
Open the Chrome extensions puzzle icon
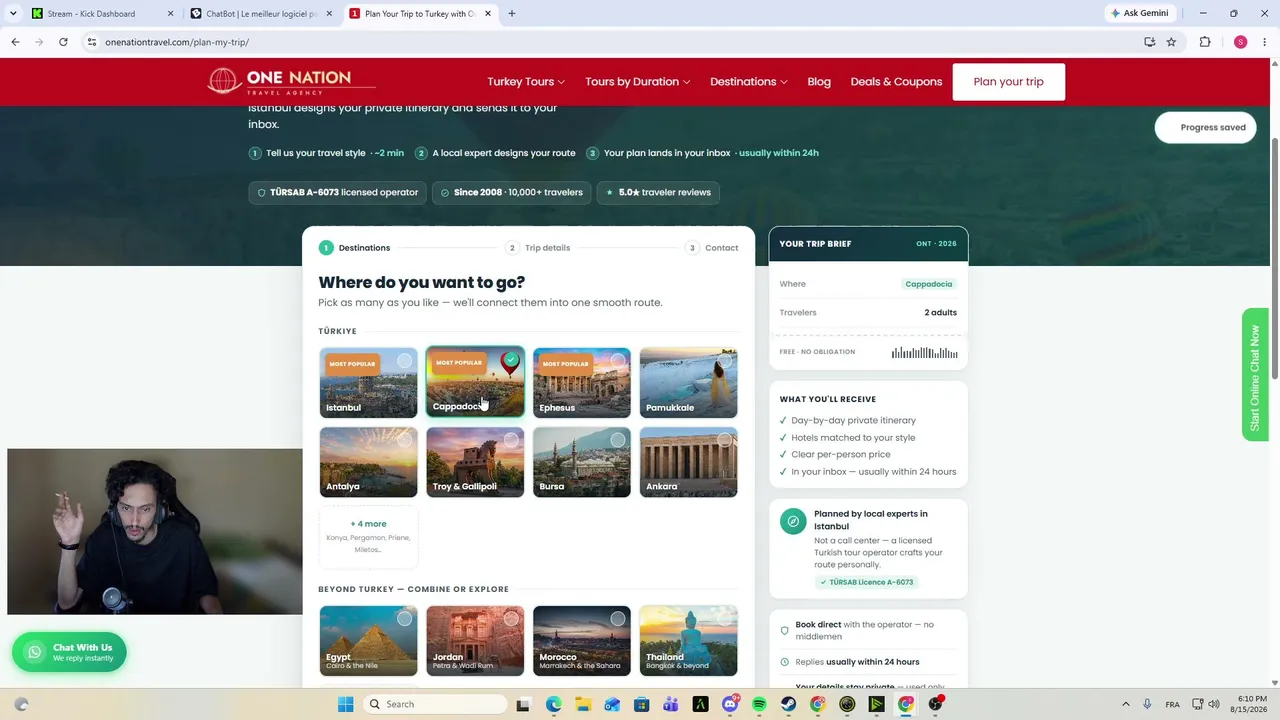point(1205,42)
